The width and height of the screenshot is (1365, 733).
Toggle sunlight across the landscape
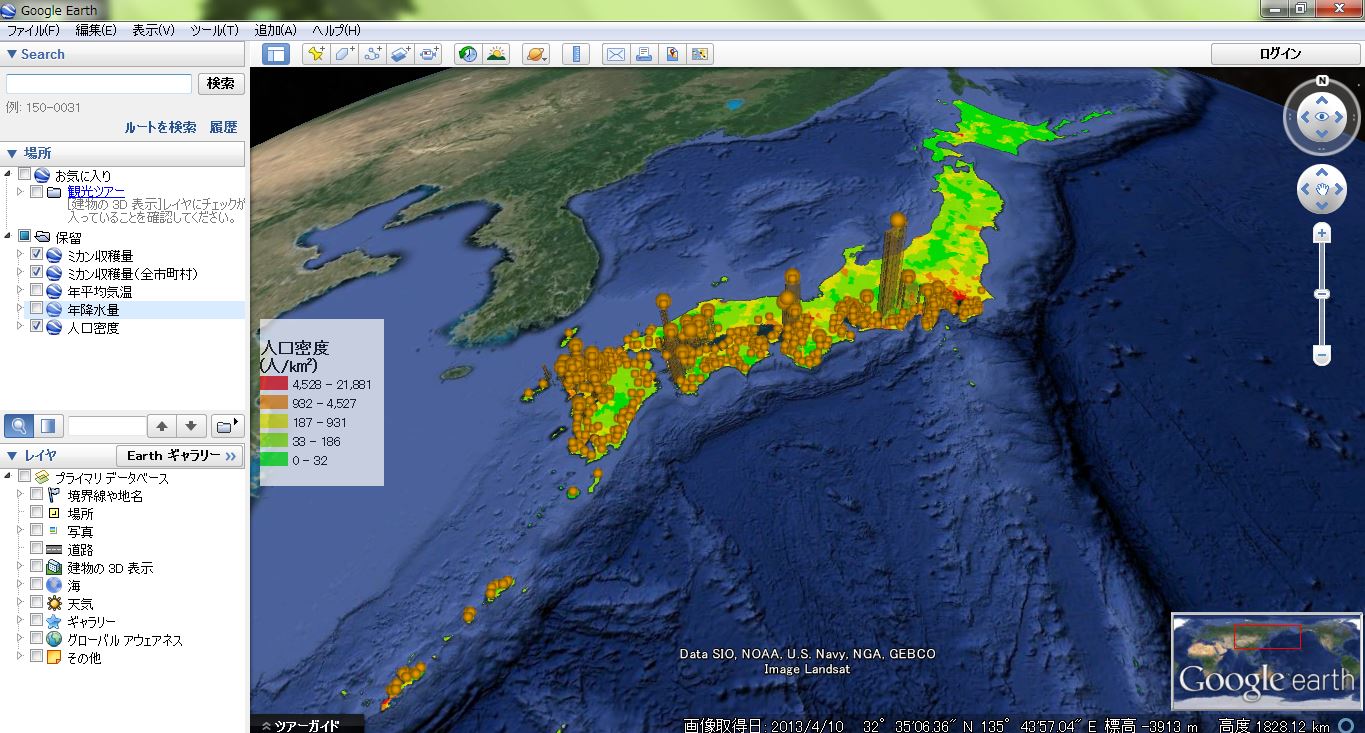[496, 54]
